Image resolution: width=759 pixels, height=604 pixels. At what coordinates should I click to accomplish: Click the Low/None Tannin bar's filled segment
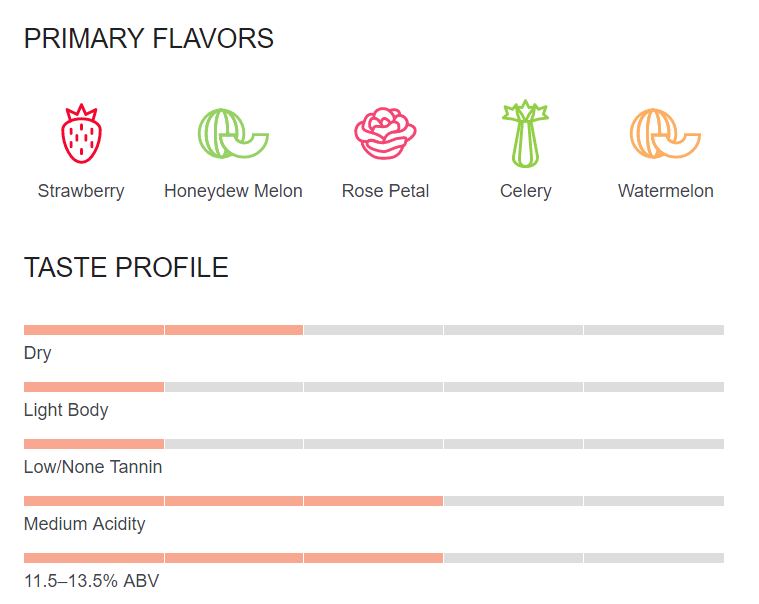tap(94, 444)
